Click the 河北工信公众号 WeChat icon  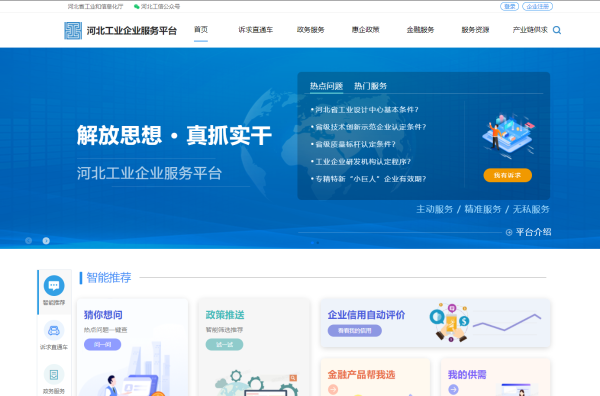click(x=136, y=7)
